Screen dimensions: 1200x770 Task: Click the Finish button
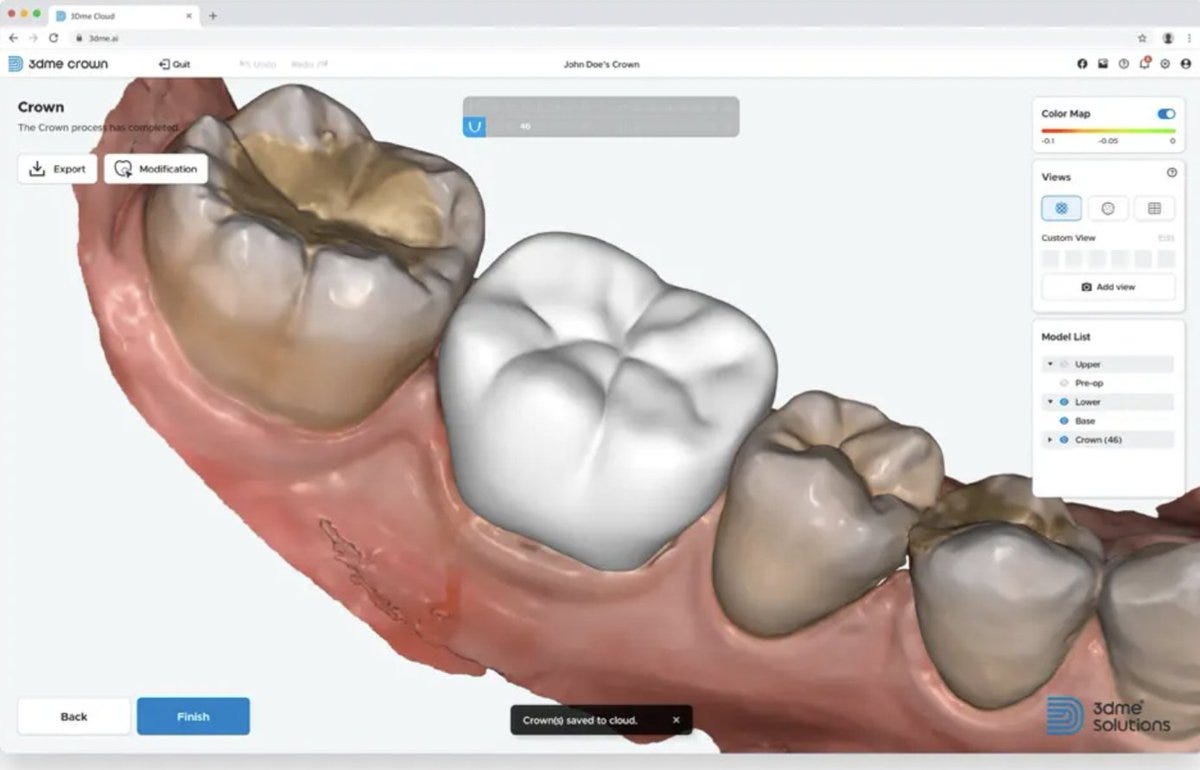pos(193,716)
